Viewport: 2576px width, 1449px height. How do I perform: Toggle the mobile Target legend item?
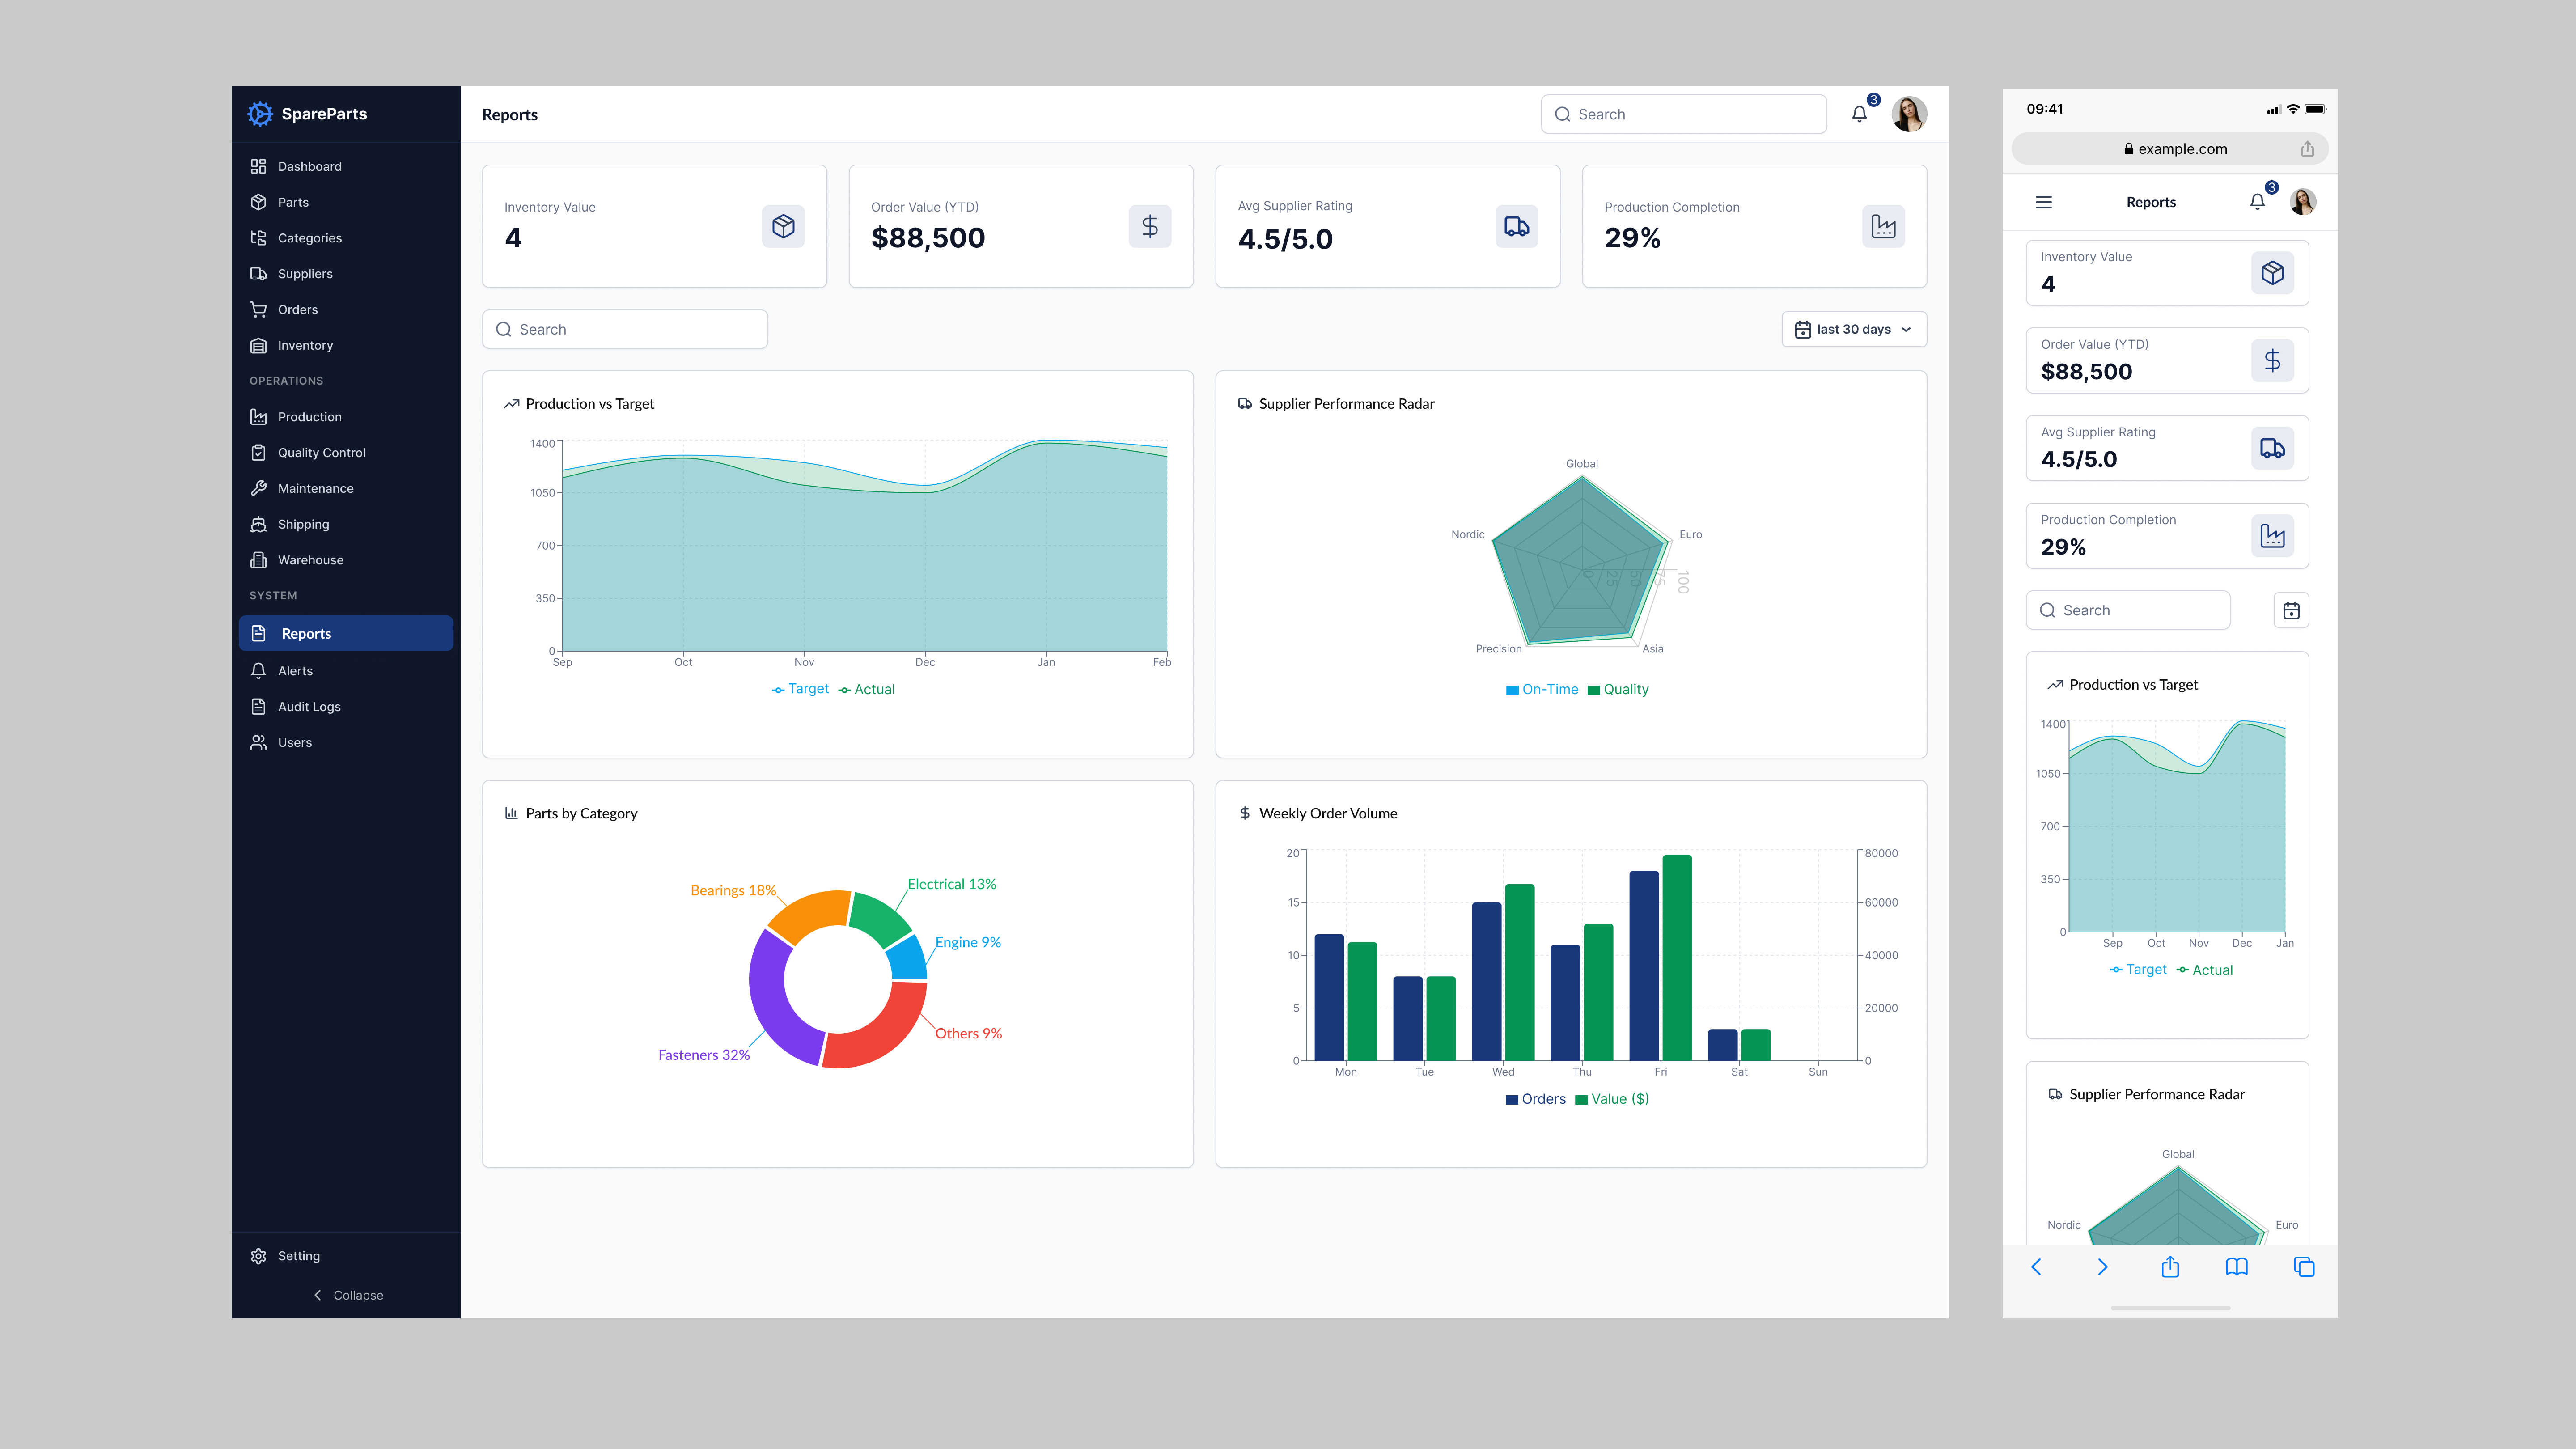click(2138, 970)
